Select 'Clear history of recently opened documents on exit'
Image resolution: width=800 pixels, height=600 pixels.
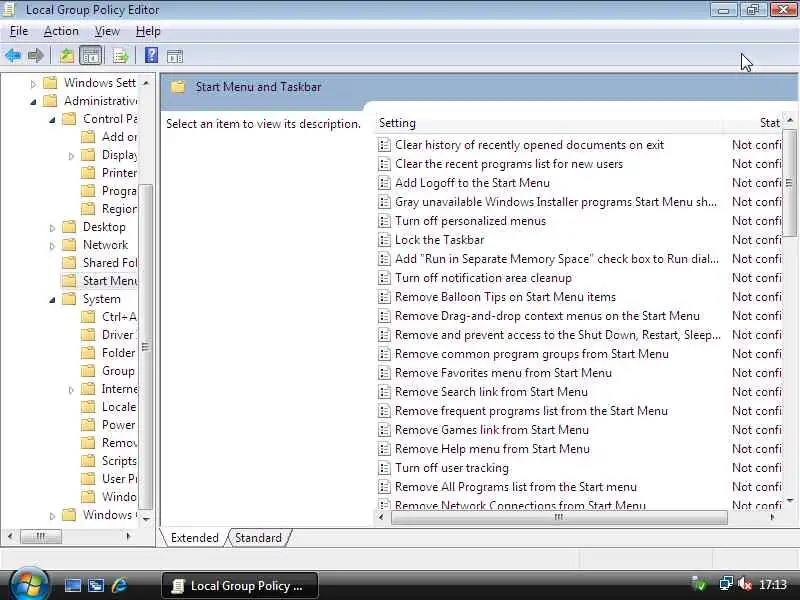[x=530, y=145]
